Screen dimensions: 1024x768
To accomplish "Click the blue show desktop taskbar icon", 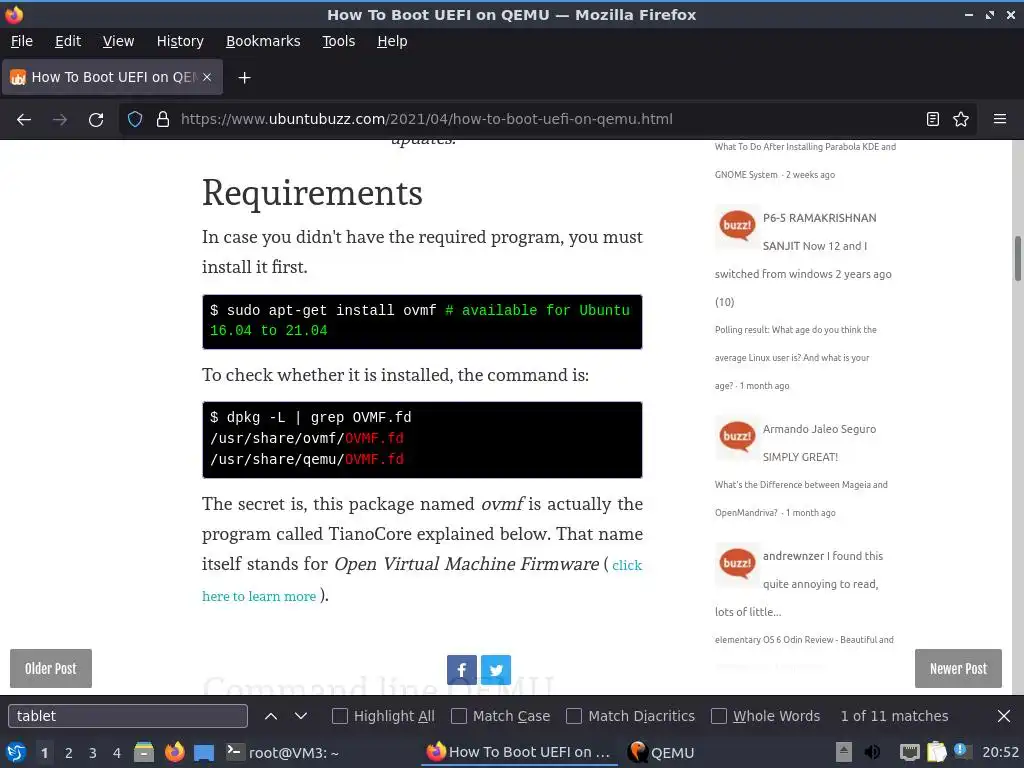I will [204, 752].
